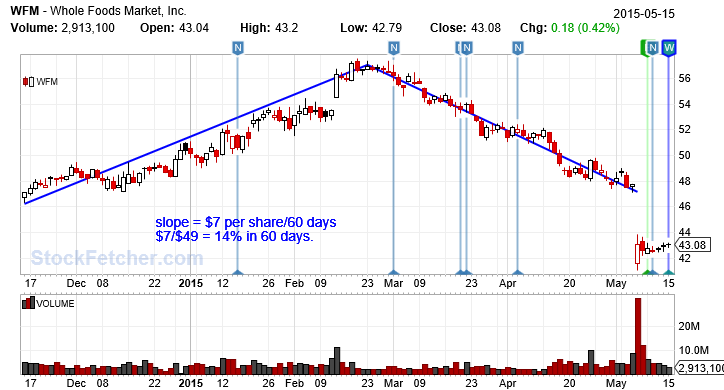Click the bottom axis triangle under the March 2 marker
The image size is (724, 390).
(393, 272)
